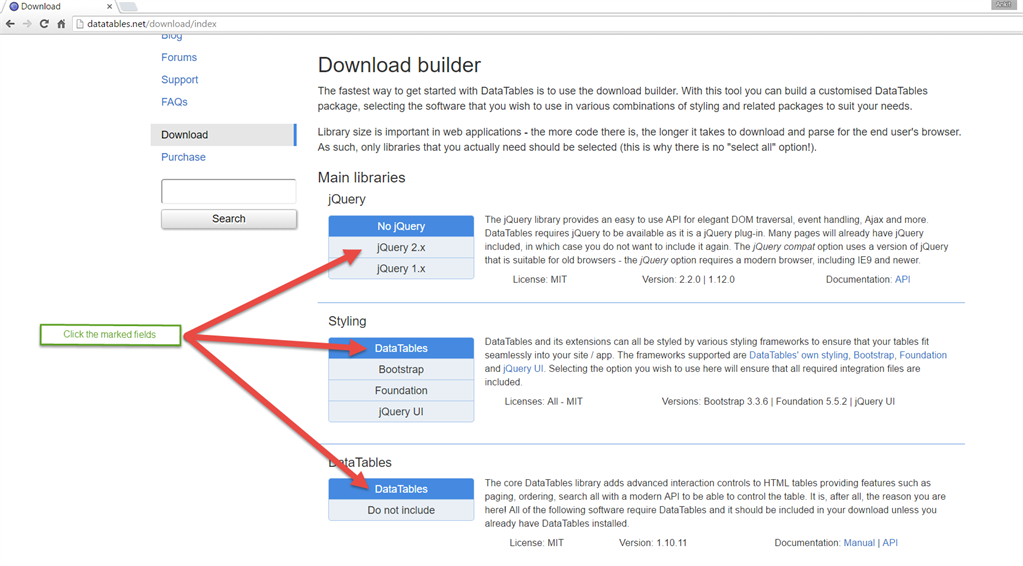Choose the No jQuery option
The width and height of the screenshot is (1023, 566).
401,226
